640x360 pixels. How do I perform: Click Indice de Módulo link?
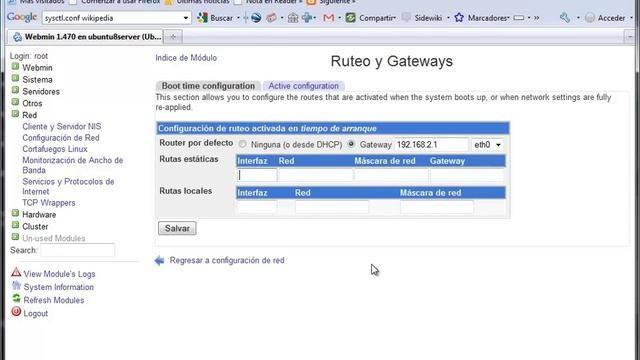[186, 58]
